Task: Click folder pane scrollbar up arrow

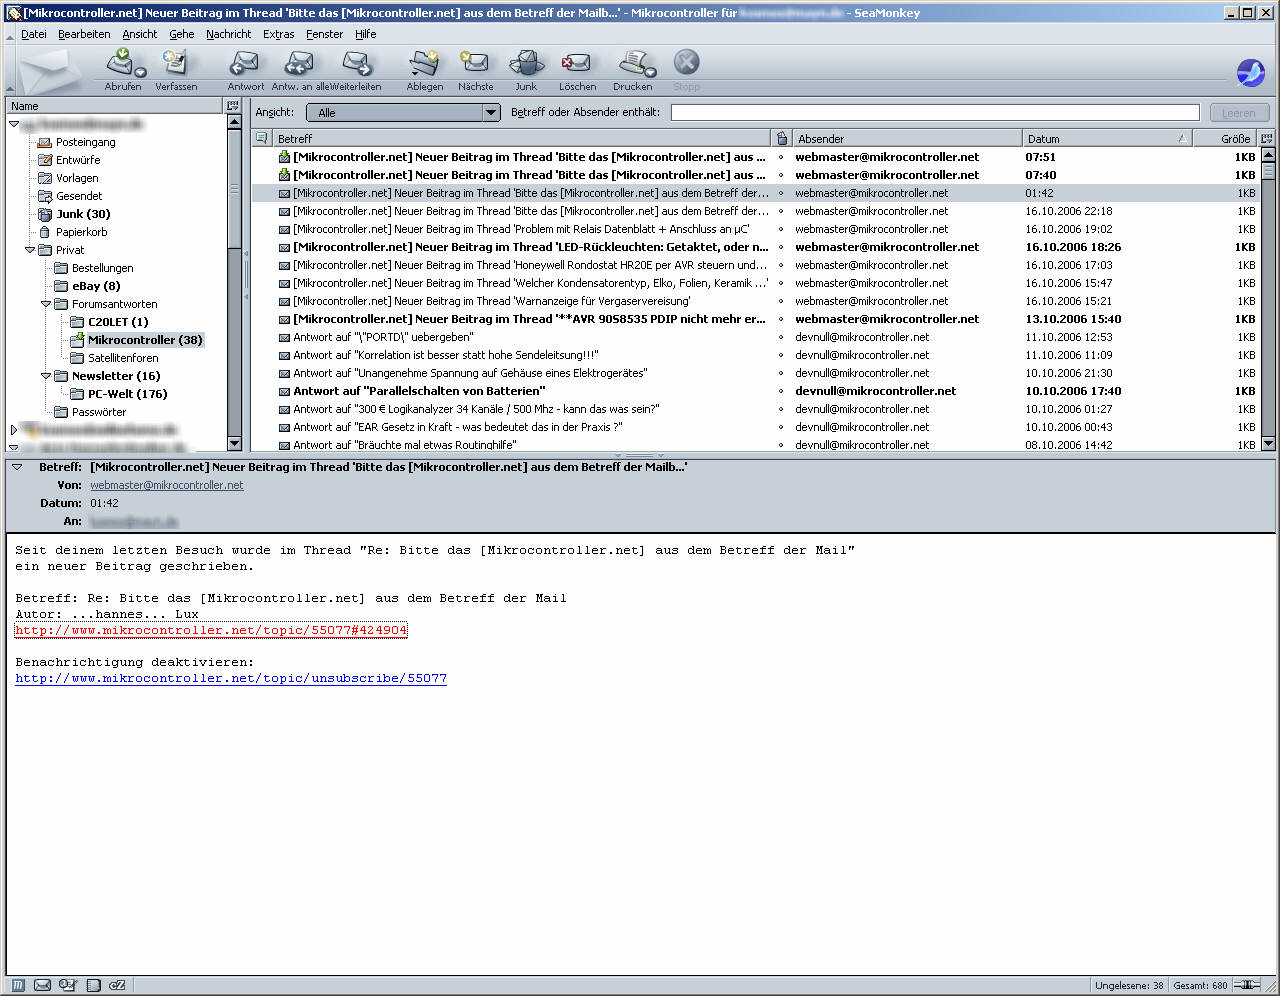Action: coord(235,122)
